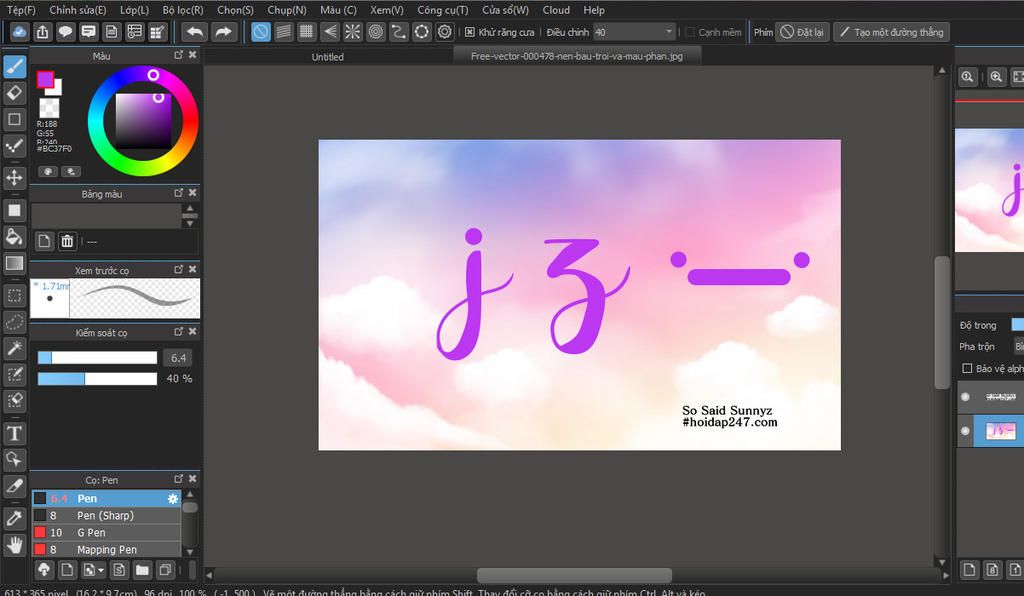Hide the top layer using its visibility dot
This screenshot has height=596, width=1024.
click(965, 396)
